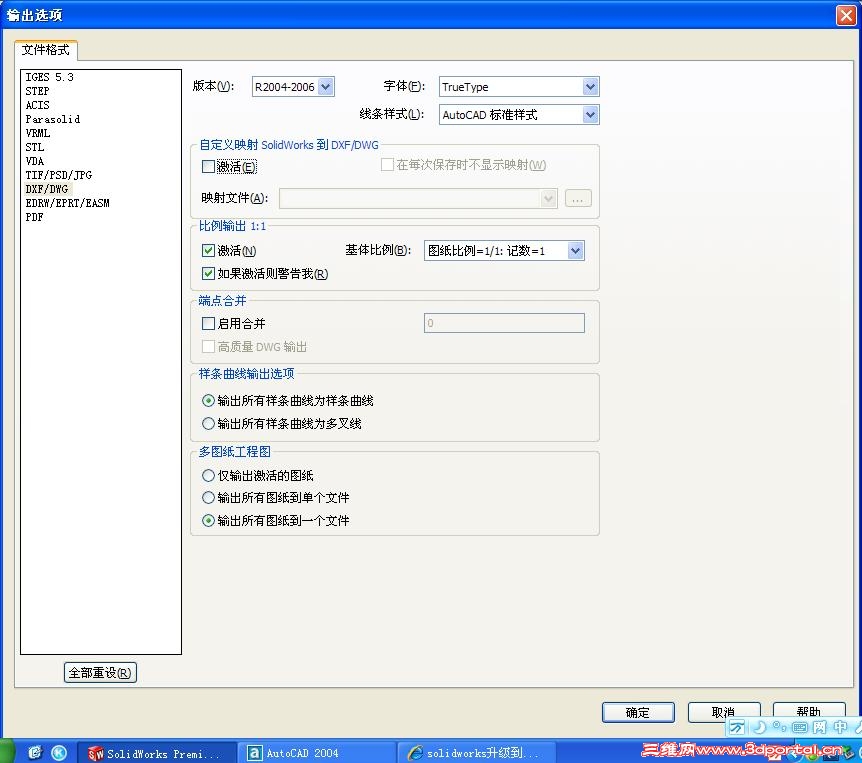The height and width of the screenshot is (763, 862).
Task: Open the 映射文件 dropdown arrow
Action: 548,198
